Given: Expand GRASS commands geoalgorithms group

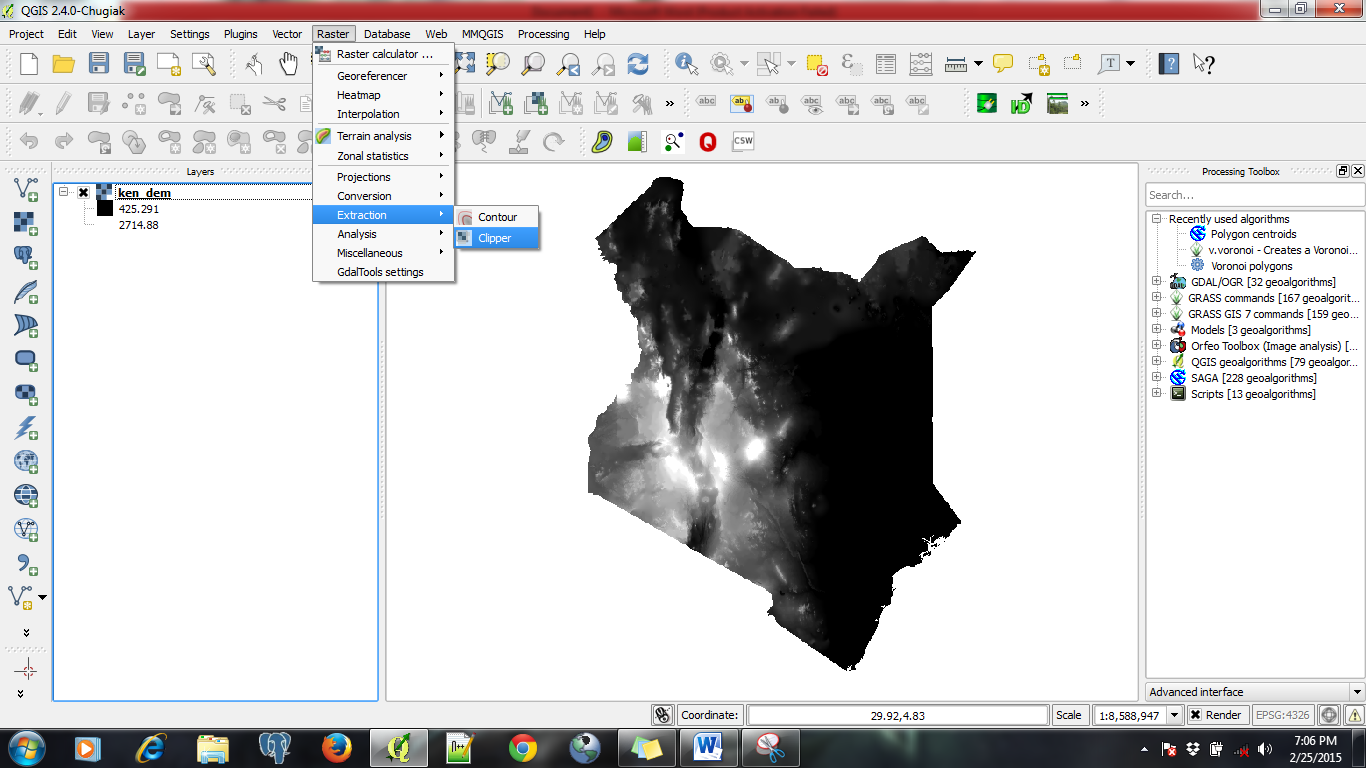Looking at the screenshot, I should pyautogui.click(x=1156, y=298).
